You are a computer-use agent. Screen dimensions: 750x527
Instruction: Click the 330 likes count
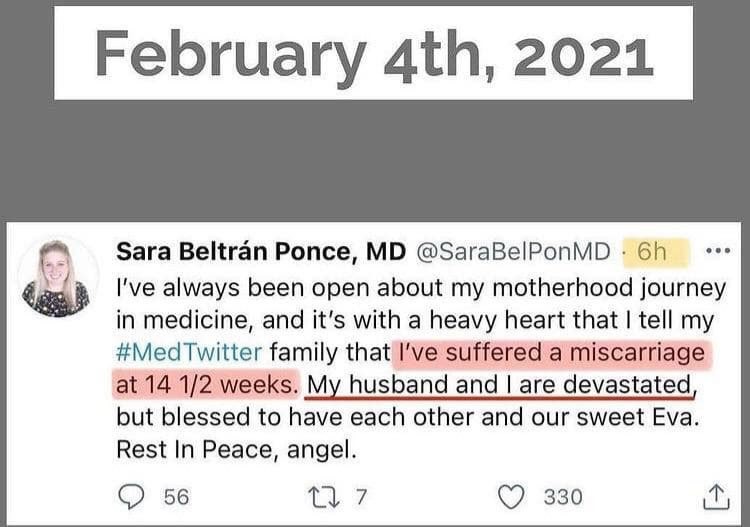click(563, 495)
